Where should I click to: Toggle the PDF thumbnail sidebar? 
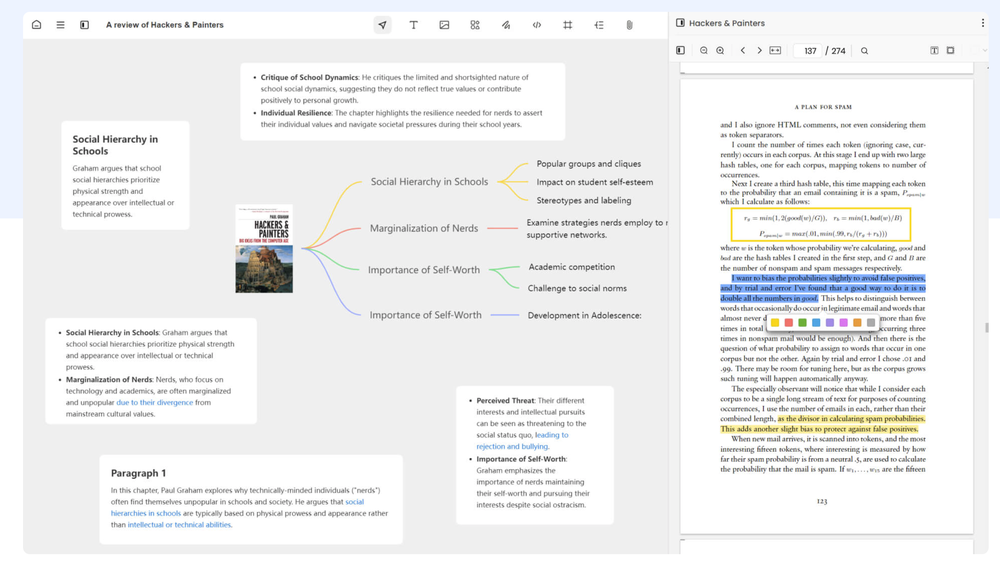point(680,50)
